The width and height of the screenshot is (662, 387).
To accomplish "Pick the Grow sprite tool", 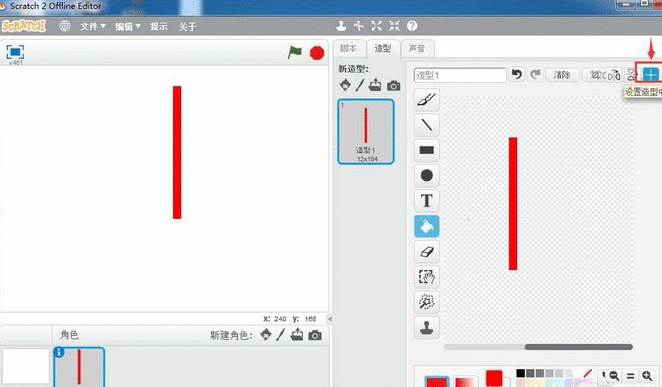I will coord(377,26).
